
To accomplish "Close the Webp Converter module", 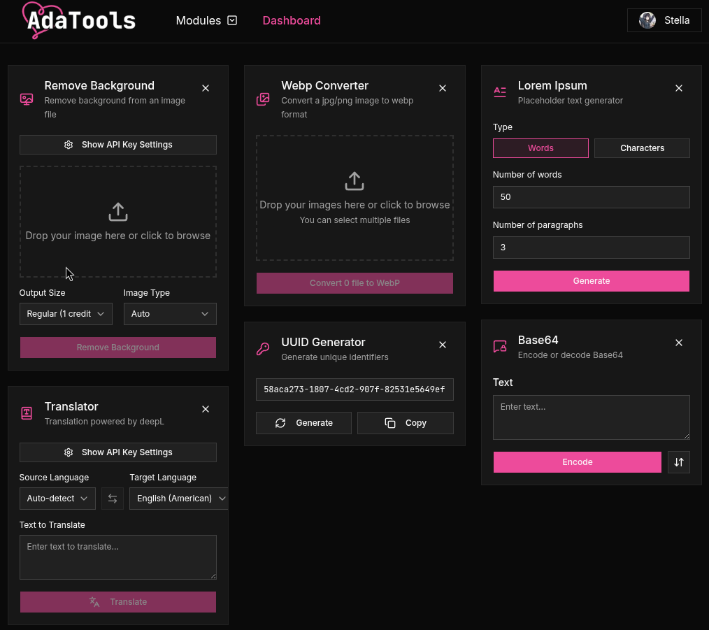I will 443,88.
